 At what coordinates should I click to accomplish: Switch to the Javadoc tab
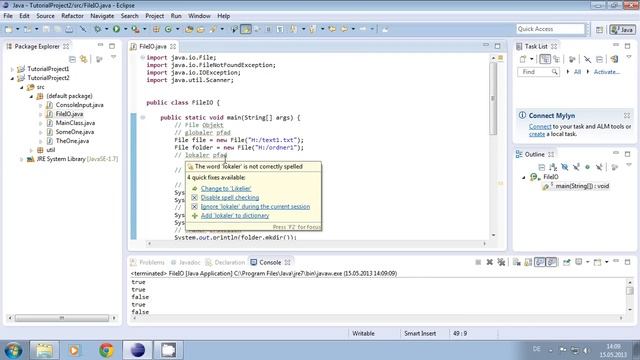[186, 262]
